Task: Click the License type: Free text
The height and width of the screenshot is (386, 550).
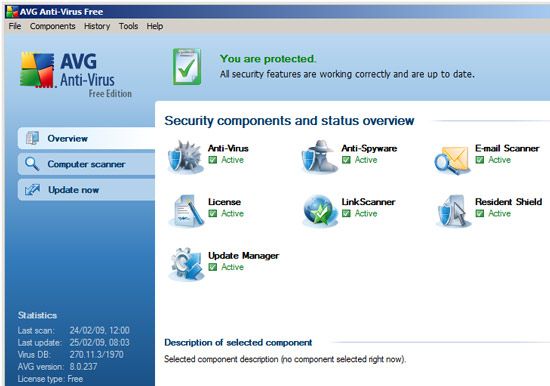Action: (x=51, y=379)
